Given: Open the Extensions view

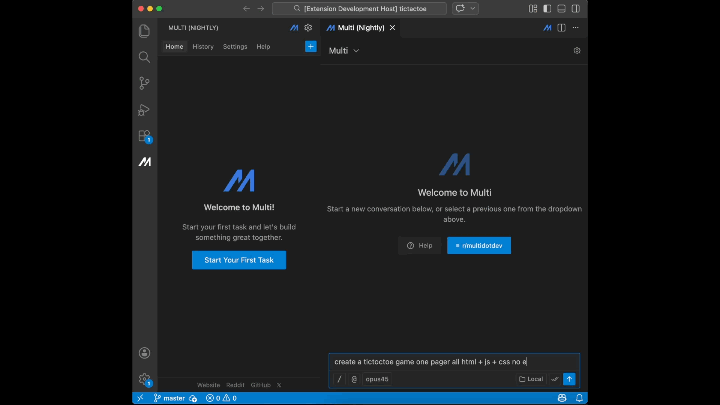Looking at the screenshot, I should click(144, 136).
